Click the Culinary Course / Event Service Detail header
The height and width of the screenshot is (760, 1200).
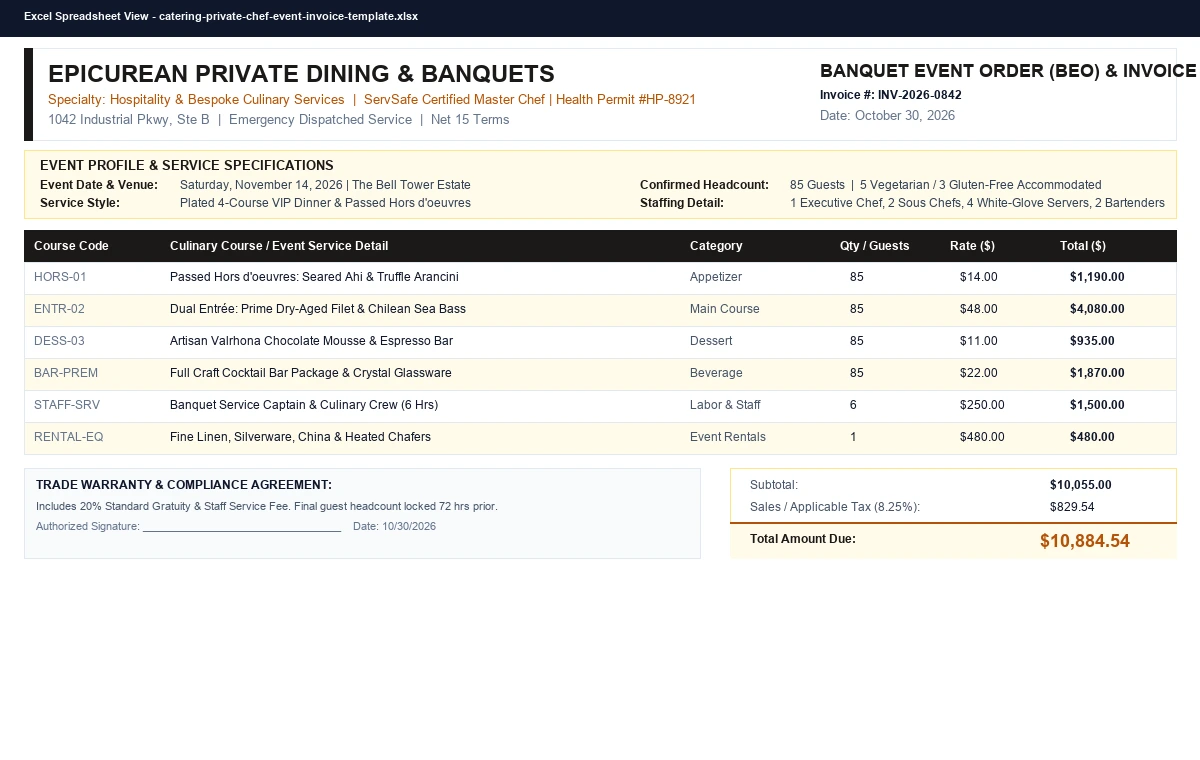coord(279,246)
